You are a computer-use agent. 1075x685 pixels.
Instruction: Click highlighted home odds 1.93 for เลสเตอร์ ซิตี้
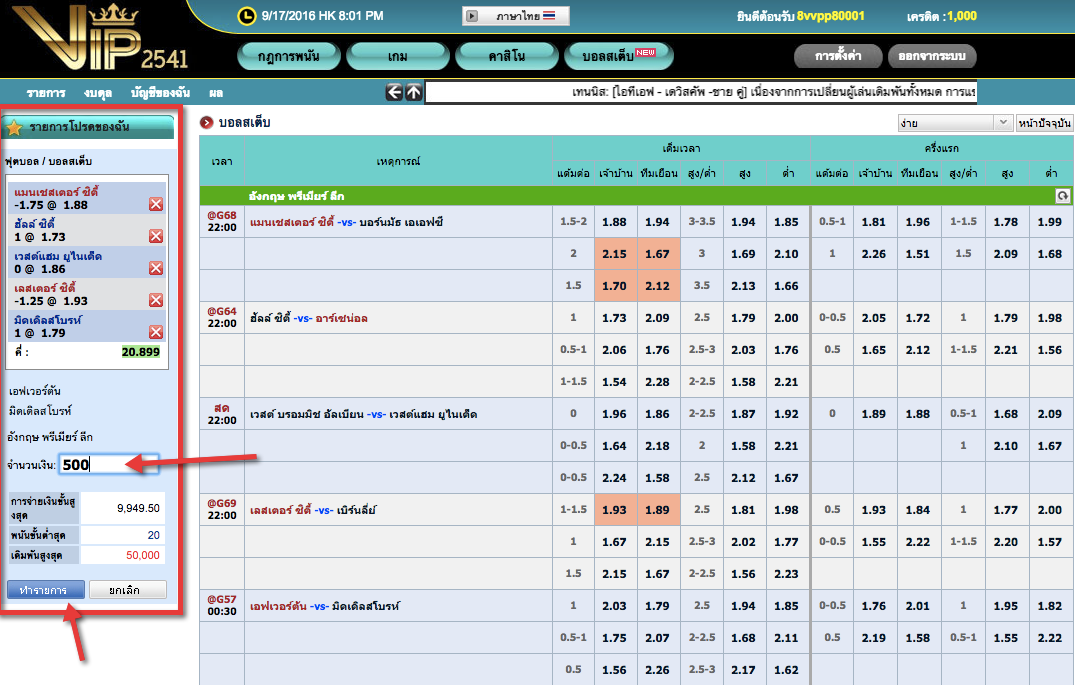pyautogui.click(x=614, y=510)
